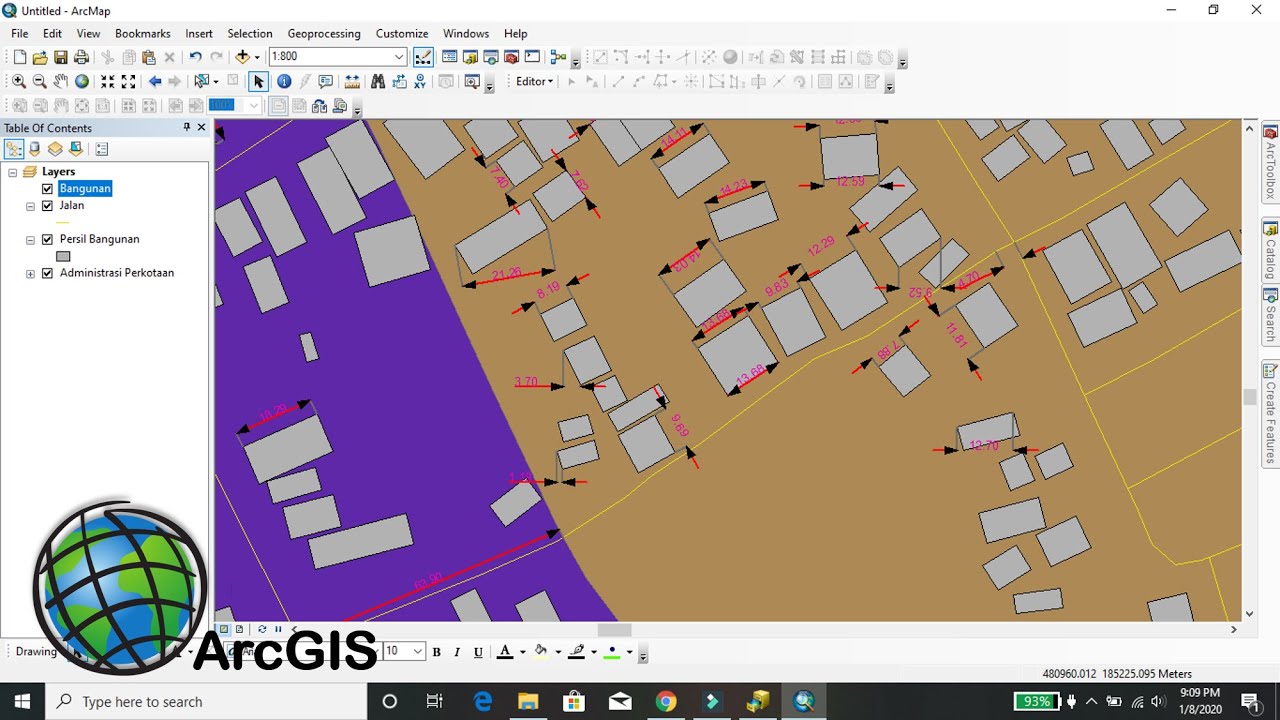Undo the last action
Screen dimensions: 1280x720
tap(195, 57)
